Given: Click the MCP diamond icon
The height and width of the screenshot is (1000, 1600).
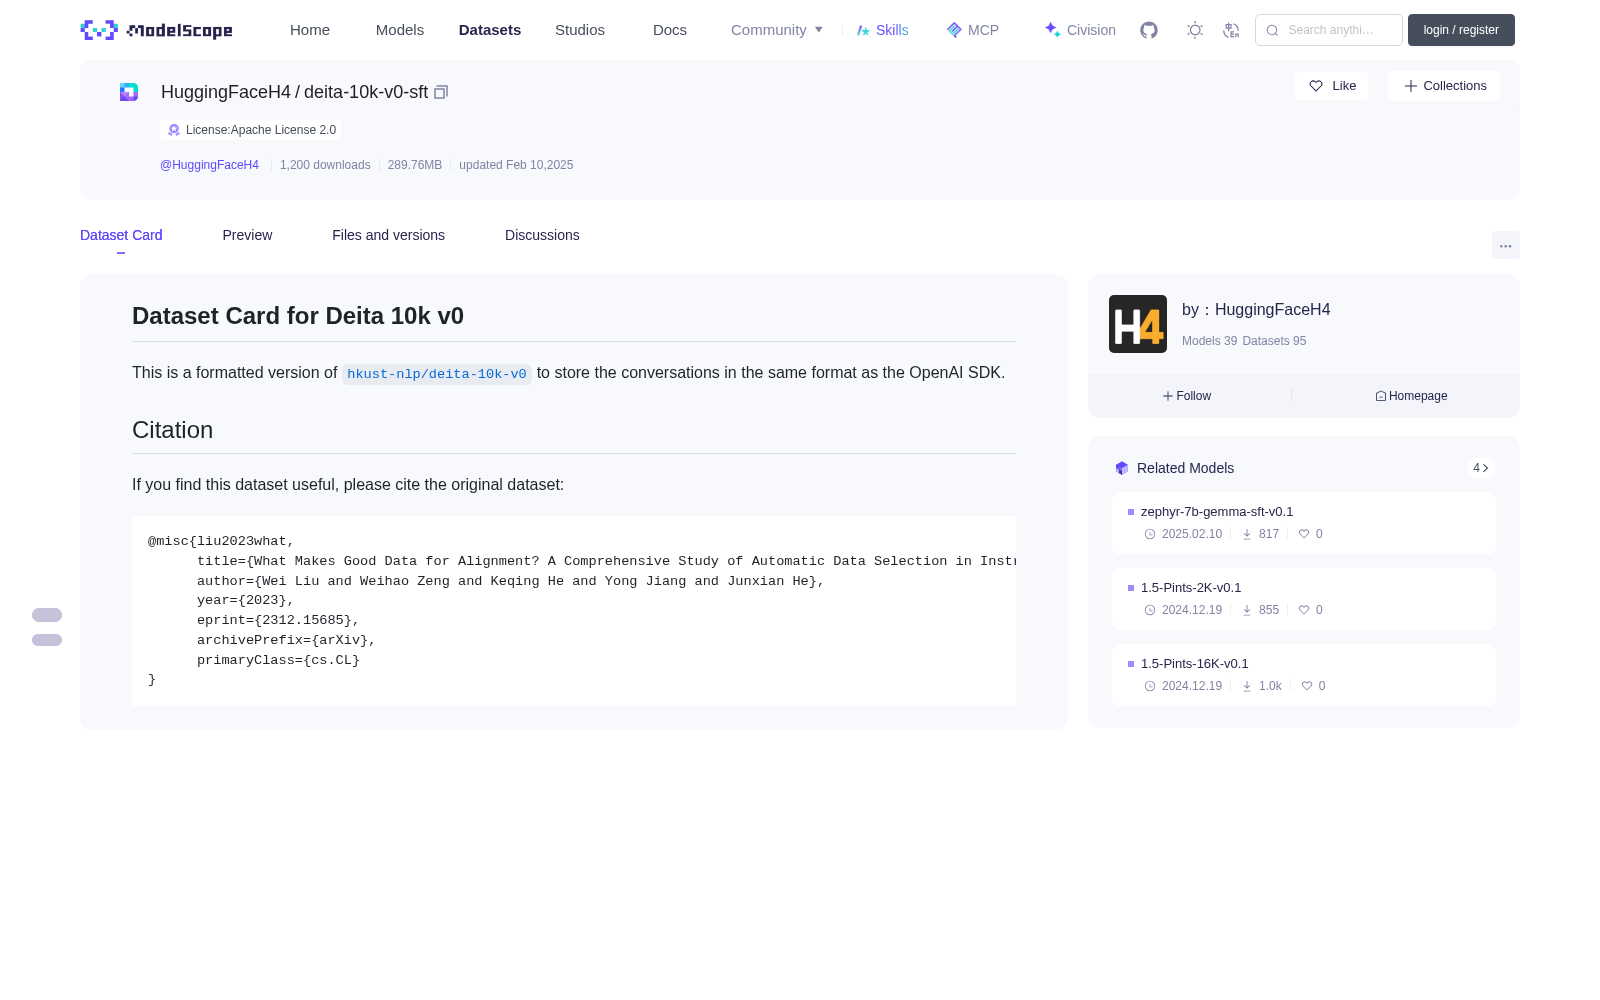Looking at the screenshot, I should click(x=954, y=30).
